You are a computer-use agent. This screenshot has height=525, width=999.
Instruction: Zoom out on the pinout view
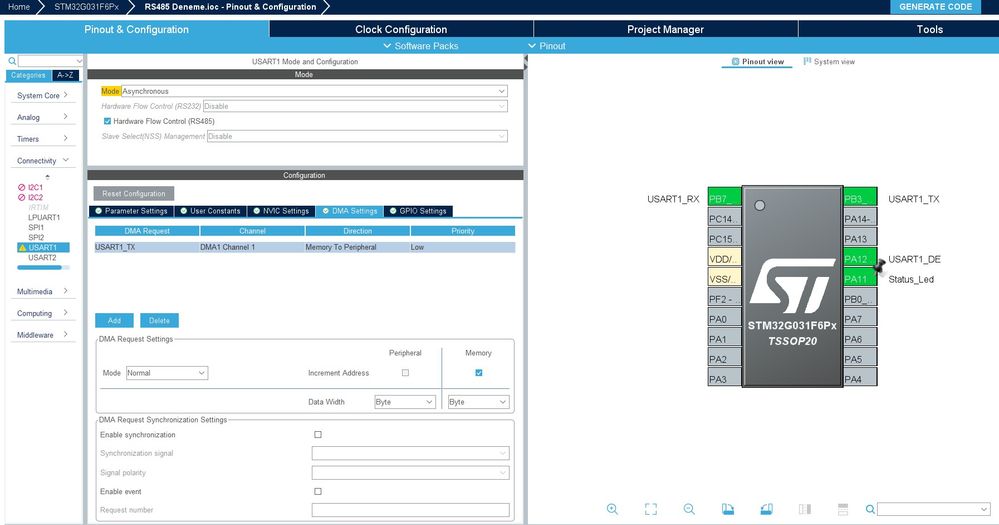(x=689, y=509)
